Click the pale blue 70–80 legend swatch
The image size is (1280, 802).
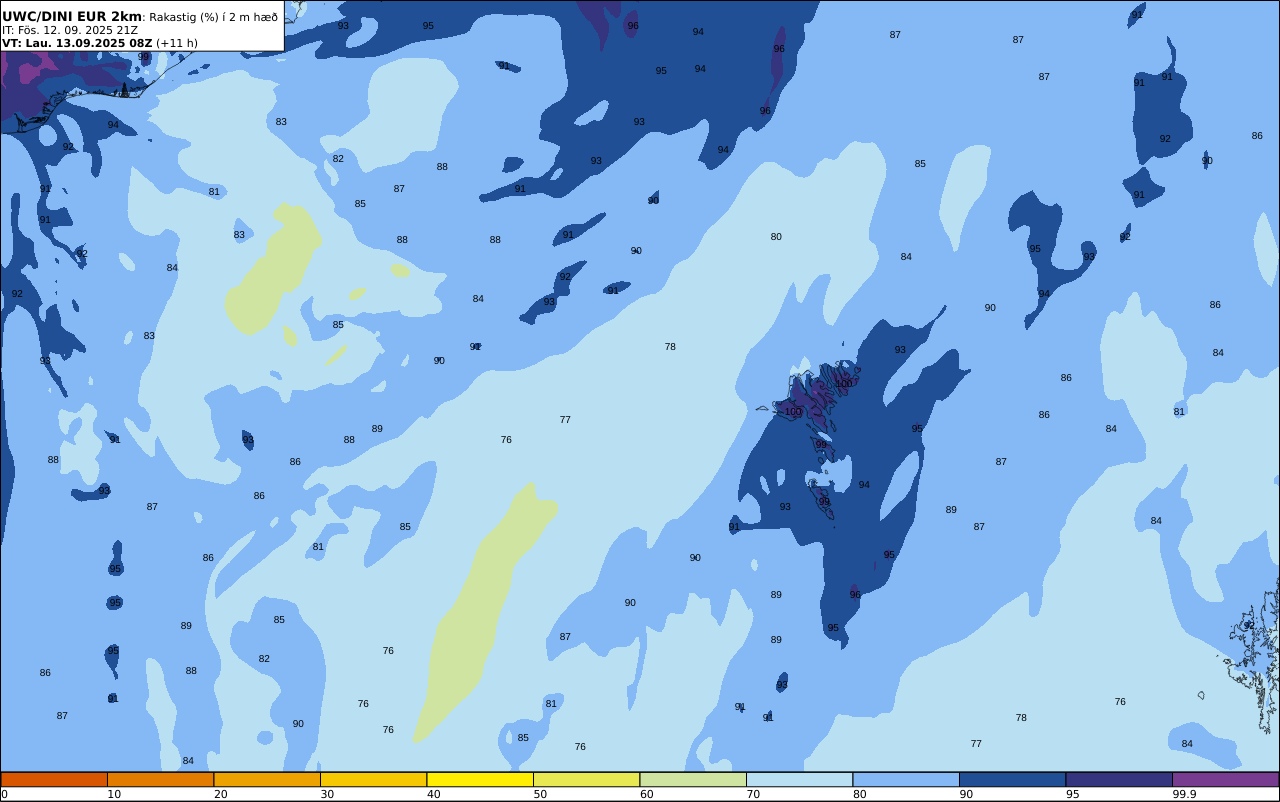tap(799, 779)
